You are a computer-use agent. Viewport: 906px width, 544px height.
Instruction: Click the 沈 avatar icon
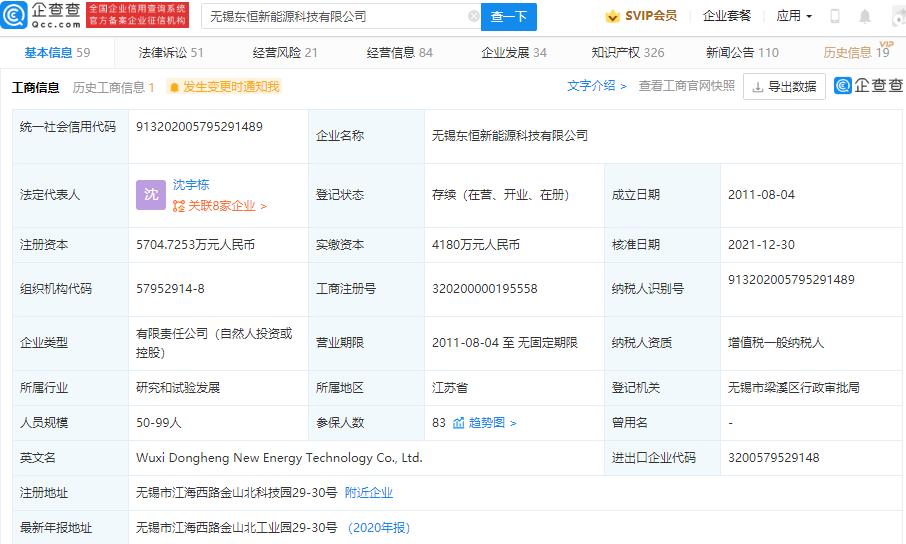pos(151,195)
